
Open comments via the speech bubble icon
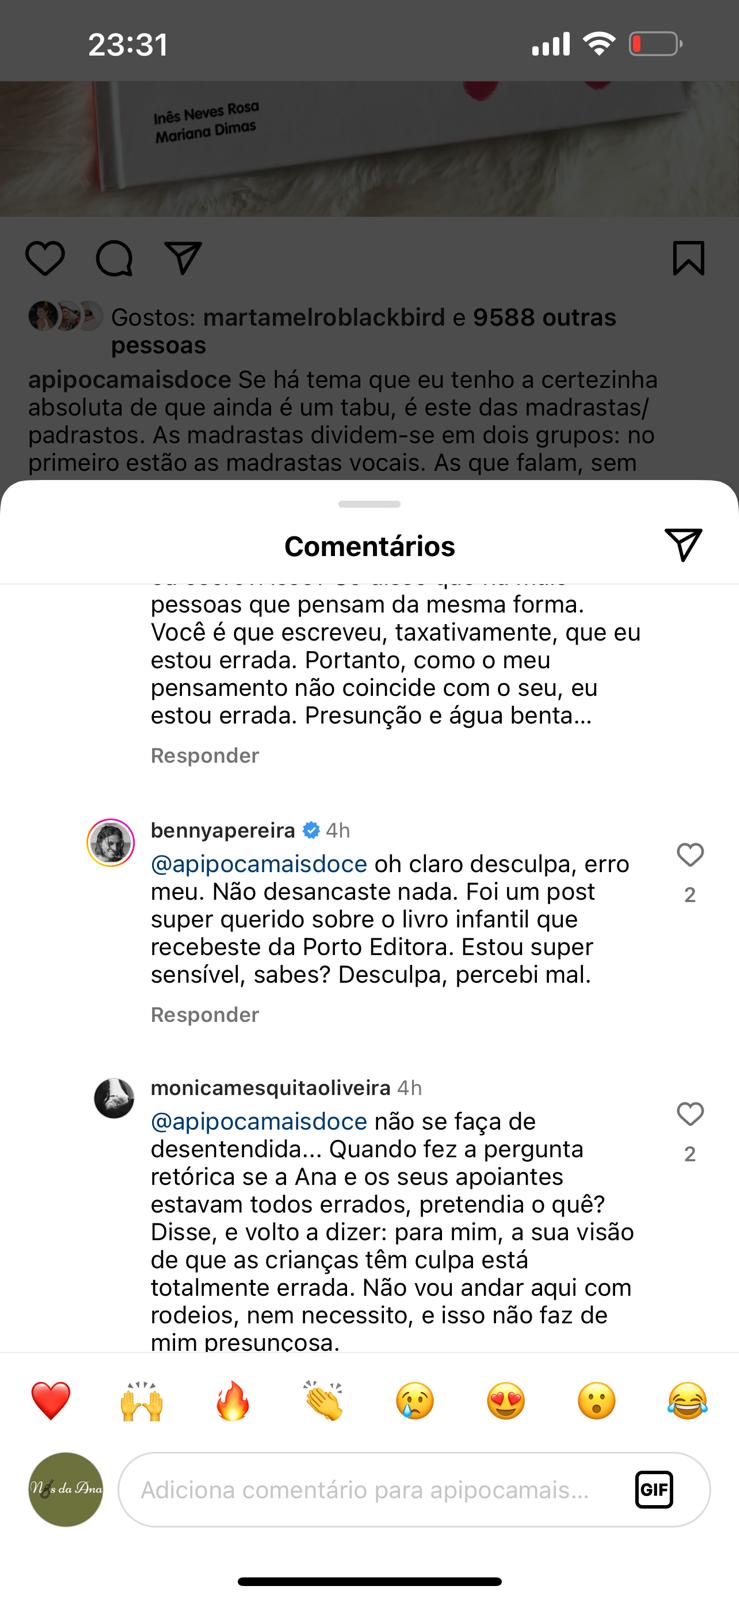click(114, 258)
